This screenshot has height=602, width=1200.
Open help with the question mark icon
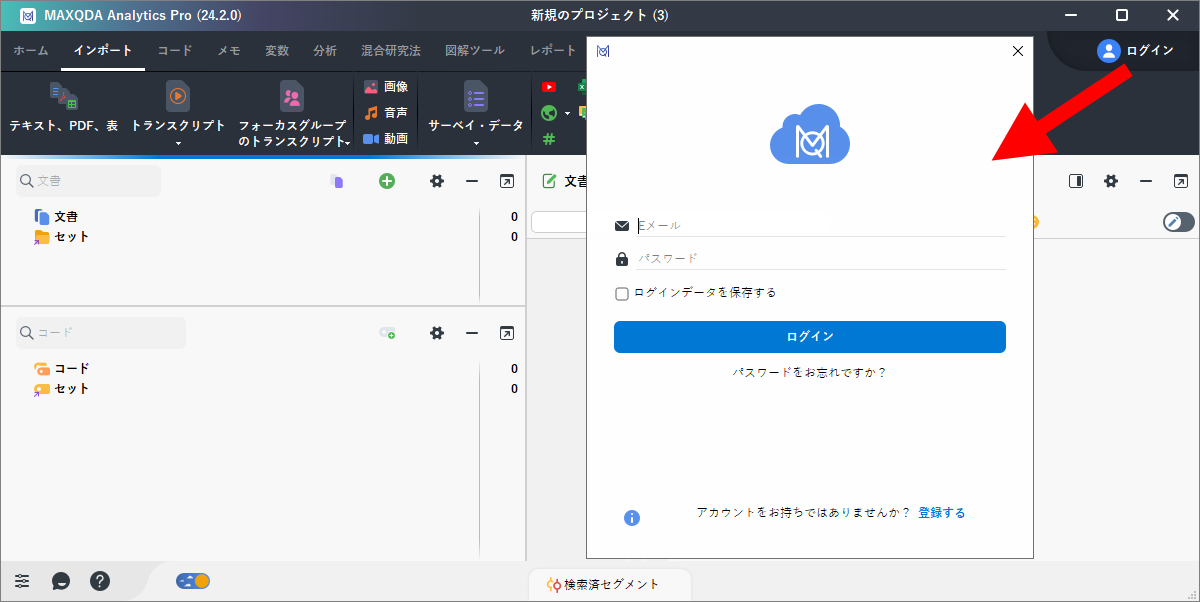[x=100, y=580]
